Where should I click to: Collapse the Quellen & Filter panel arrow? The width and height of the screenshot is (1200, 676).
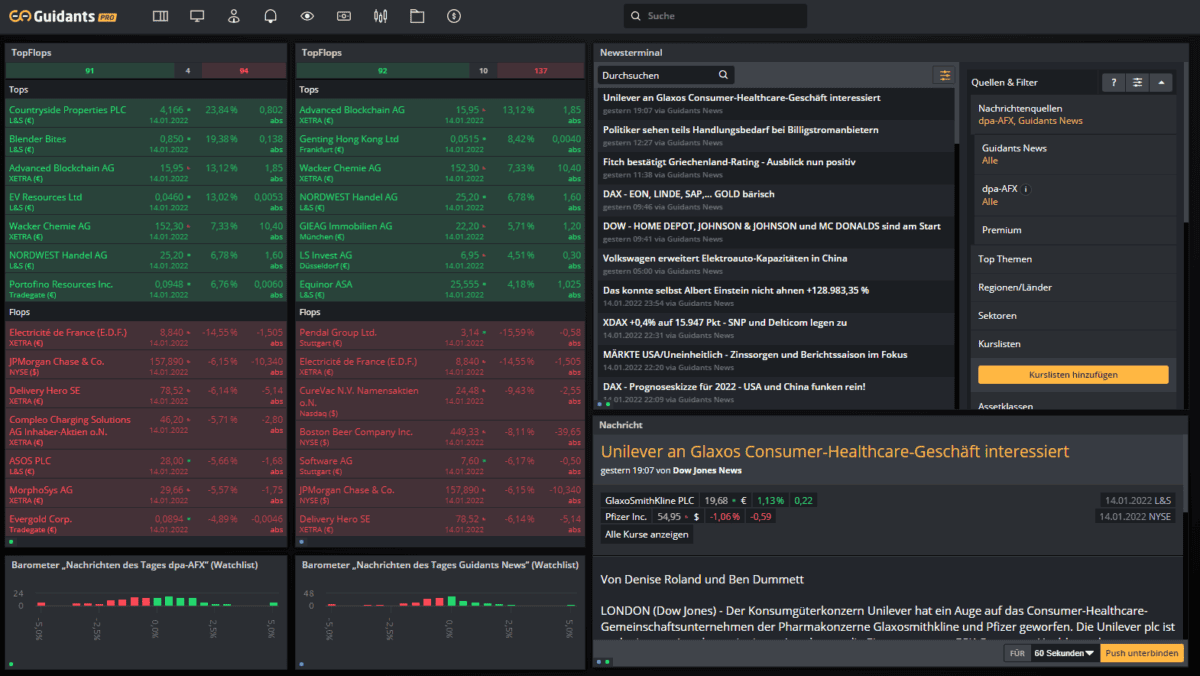(x=1161, y=83)
